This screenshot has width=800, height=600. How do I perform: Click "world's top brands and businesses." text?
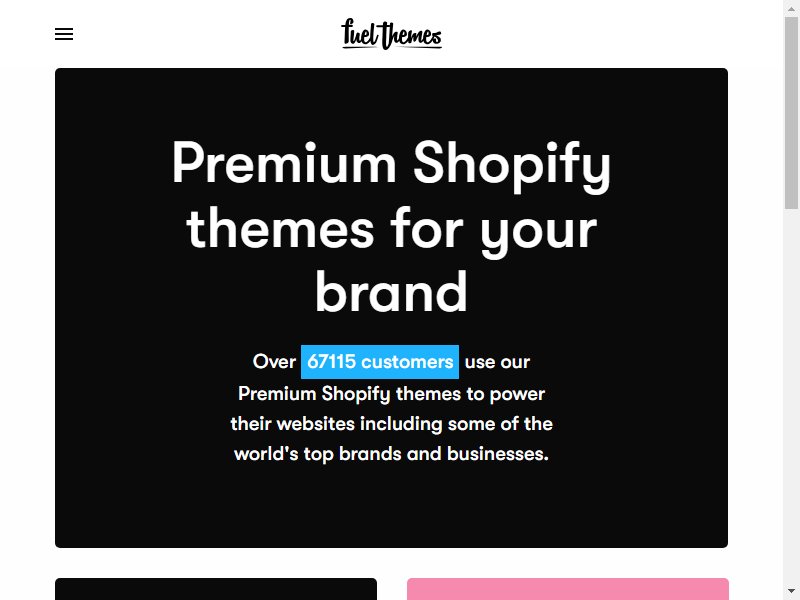[391, 454]
